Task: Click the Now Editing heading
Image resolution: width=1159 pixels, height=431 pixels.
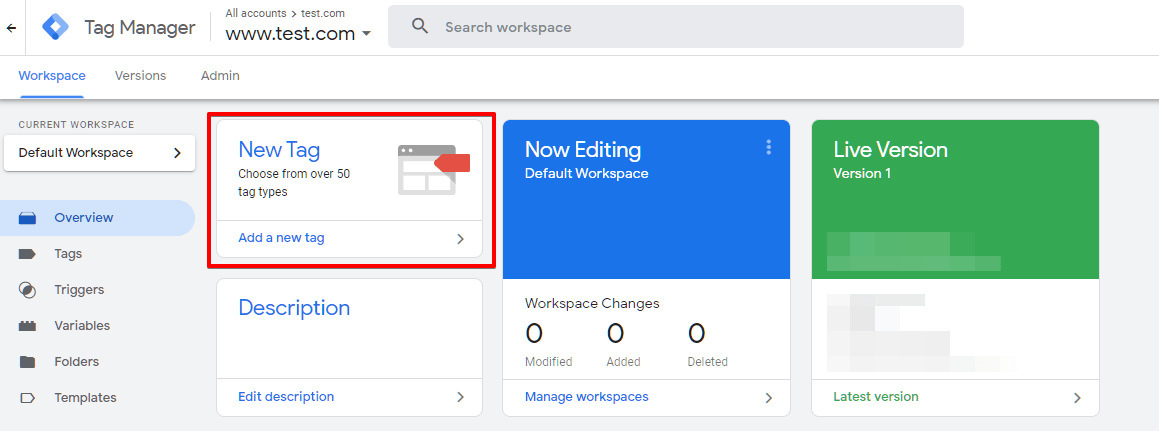Action: [582, 150]
